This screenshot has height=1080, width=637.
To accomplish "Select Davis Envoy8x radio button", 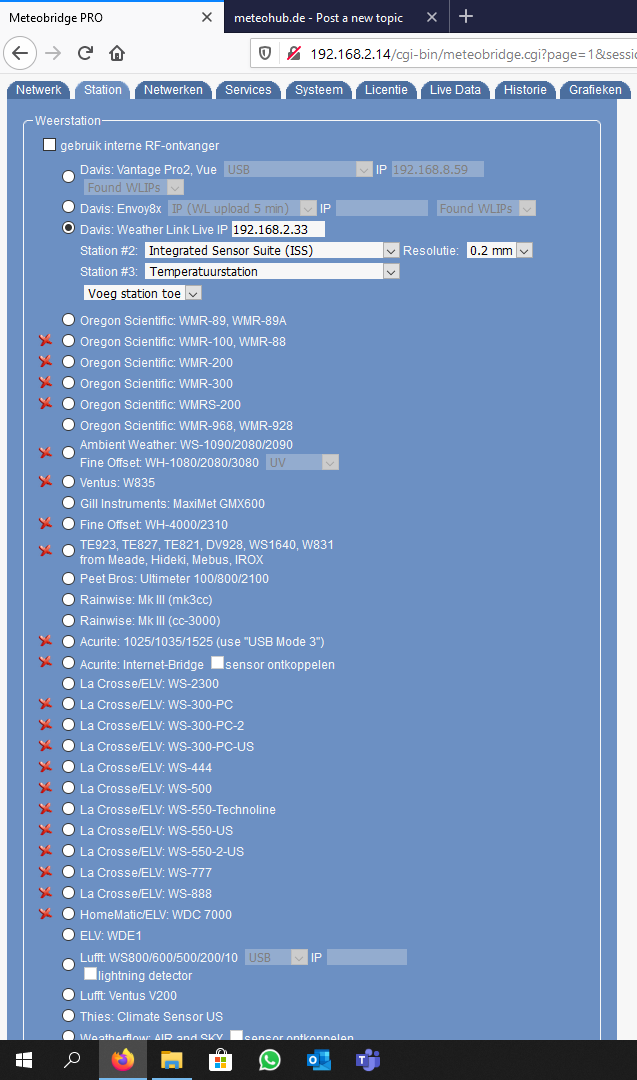I will [68, 207].
